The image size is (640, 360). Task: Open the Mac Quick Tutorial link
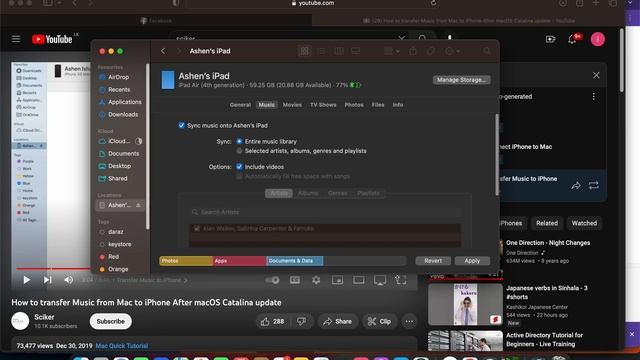[x=122, y=346]
